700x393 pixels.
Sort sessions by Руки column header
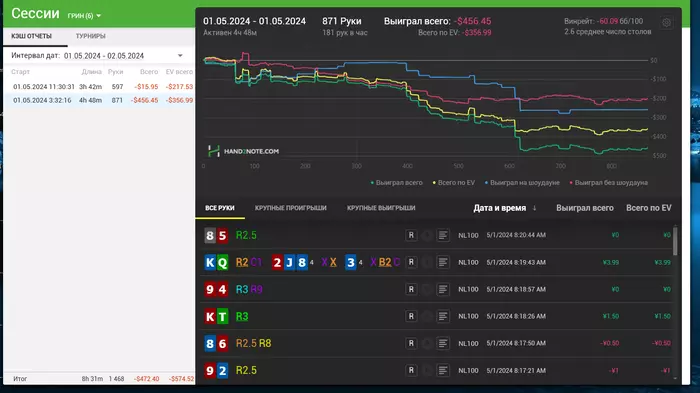coord(116,72)
